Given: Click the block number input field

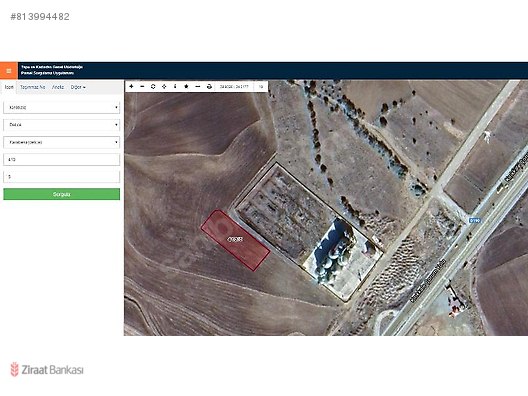Looking at the screenshot, I should (61, 159).
